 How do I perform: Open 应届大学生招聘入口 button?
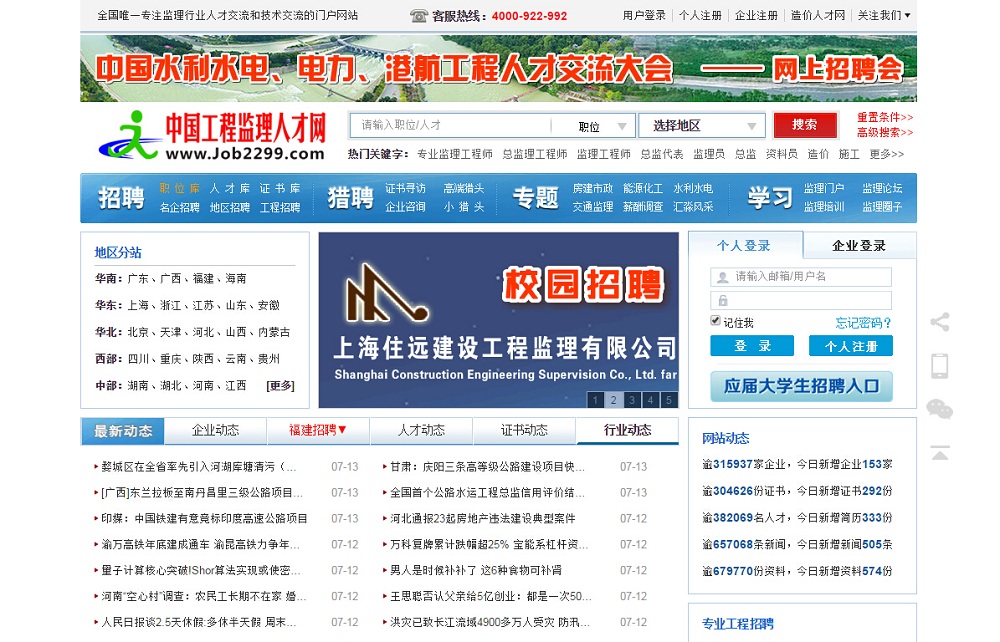[802, 386]
